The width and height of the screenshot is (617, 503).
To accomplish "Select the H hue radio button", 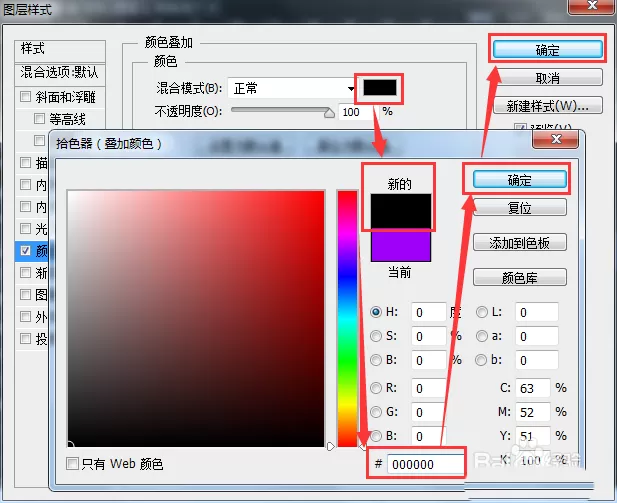I will (x=376, y=312).
